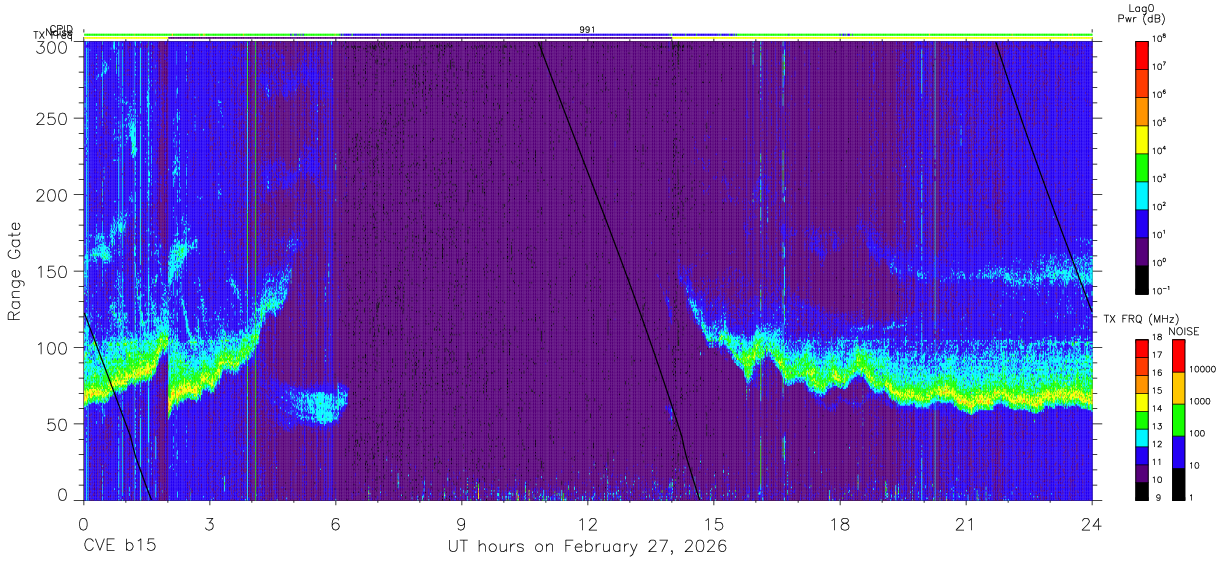Click the '200' range gate tick label

[53, 195]
